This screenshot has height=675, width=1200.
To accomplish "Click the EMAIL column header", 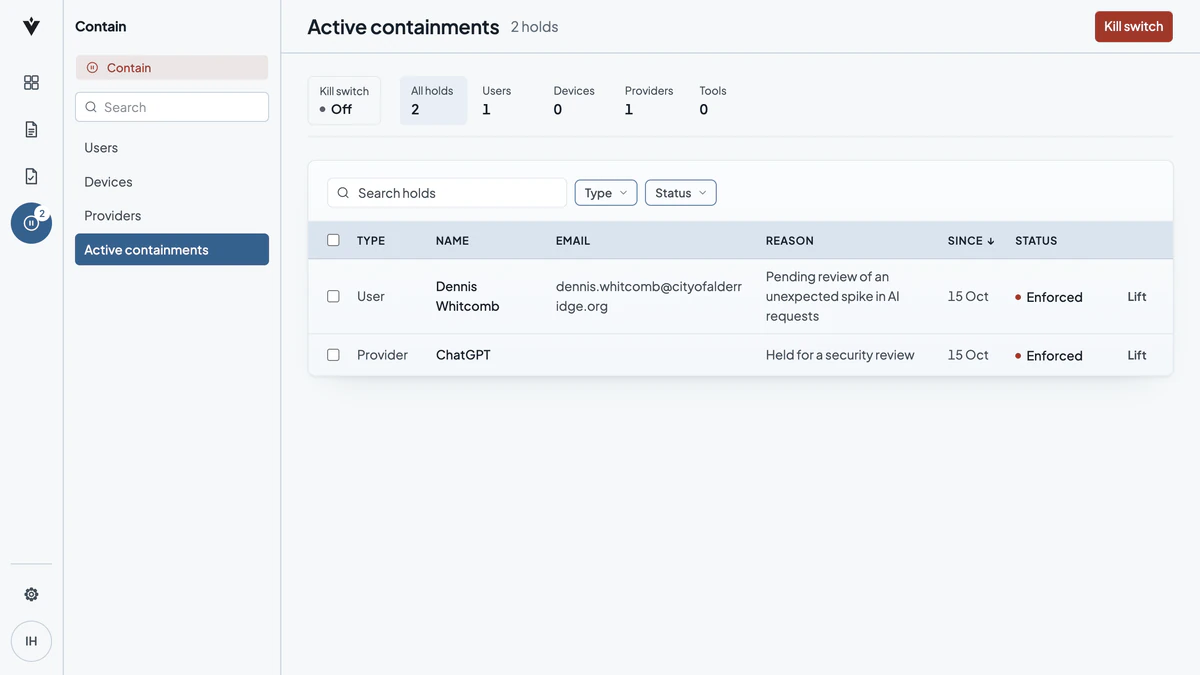I will coord(573,241).
